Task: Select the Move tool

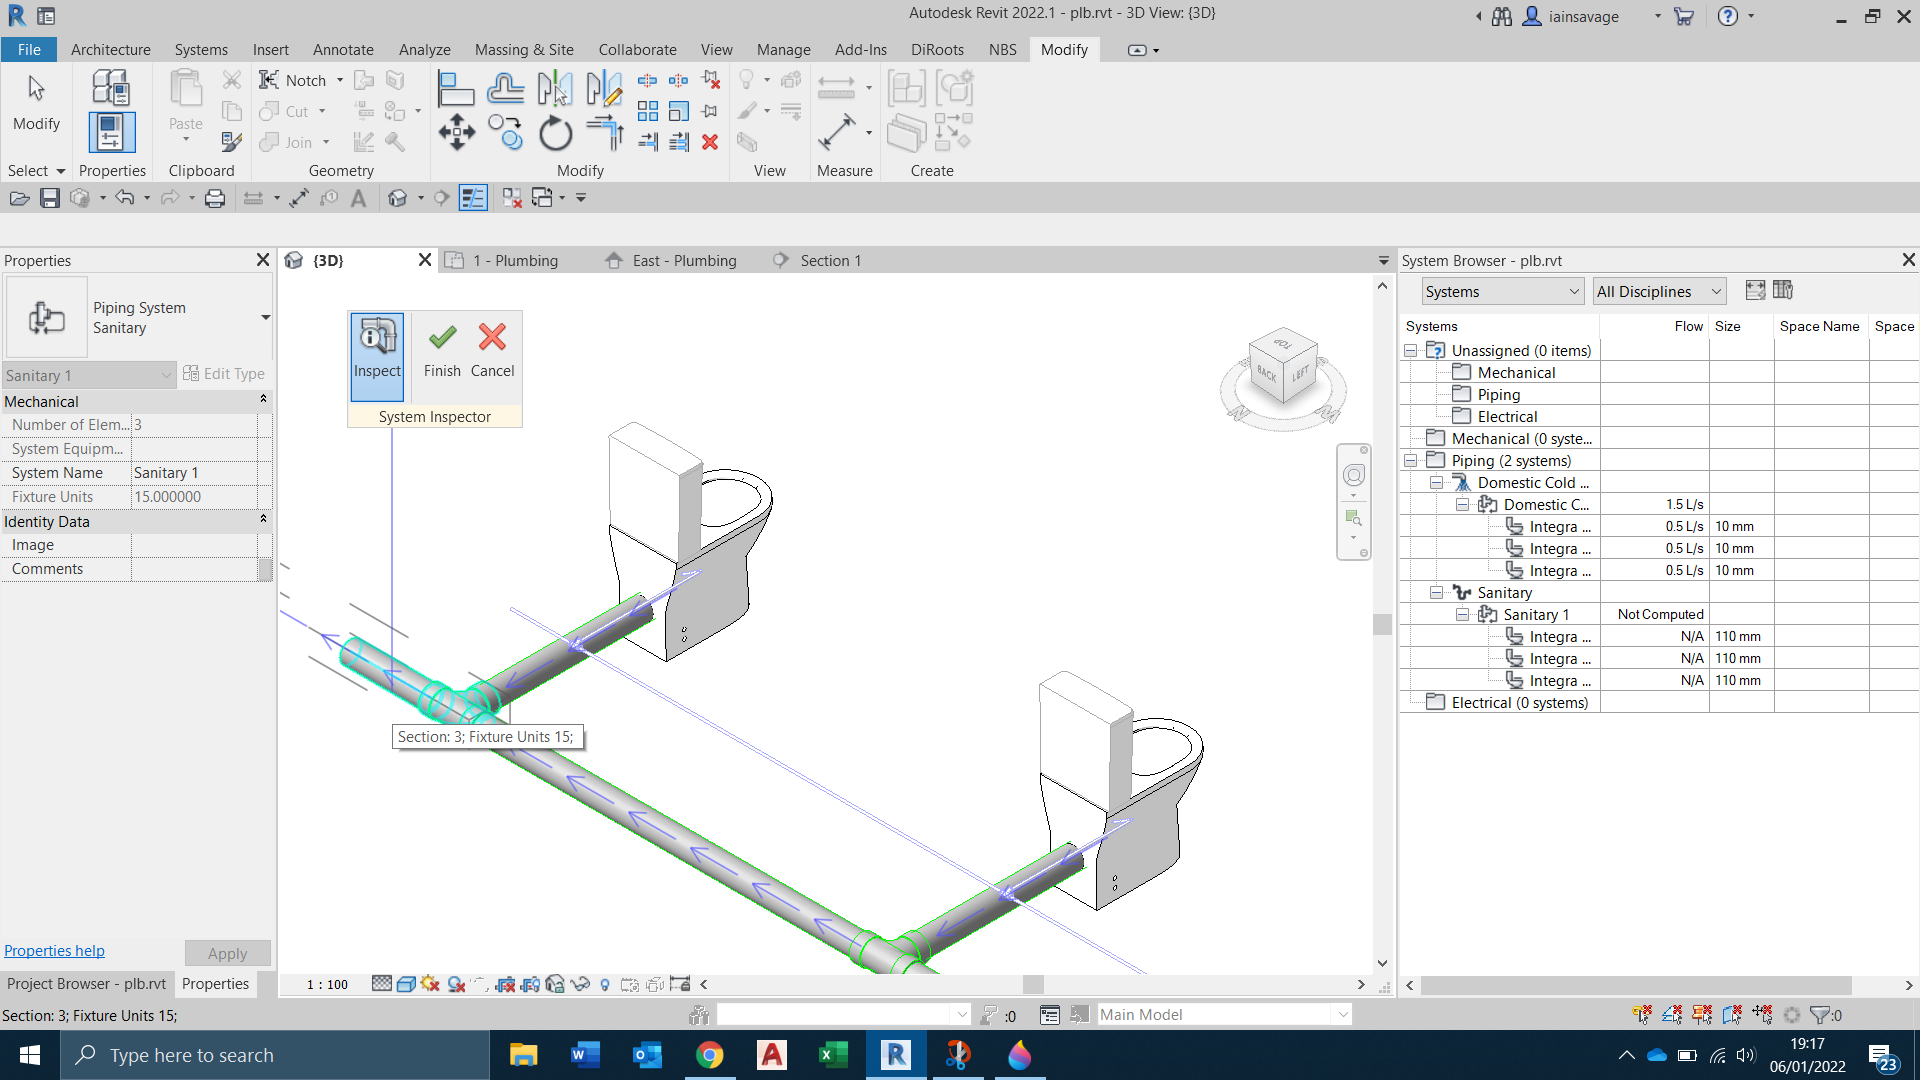Action: (457, 131)
